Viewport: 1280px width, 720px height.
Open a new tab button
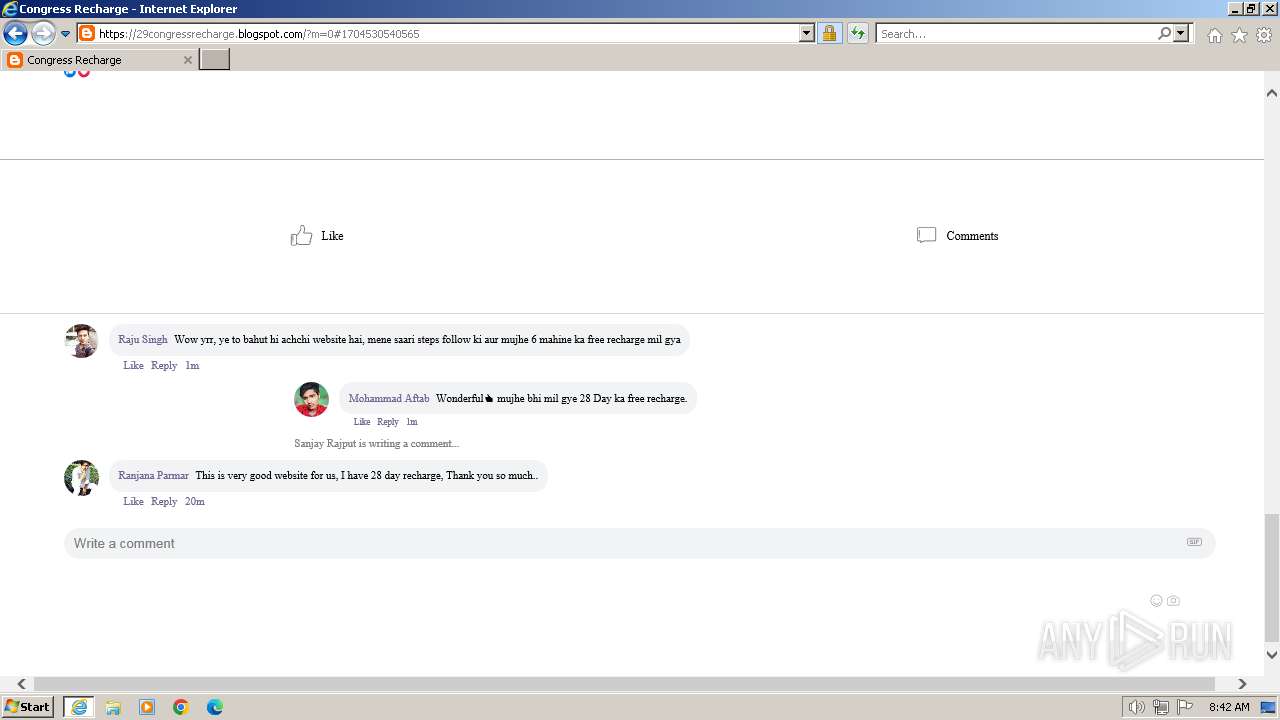coord(215,60)
